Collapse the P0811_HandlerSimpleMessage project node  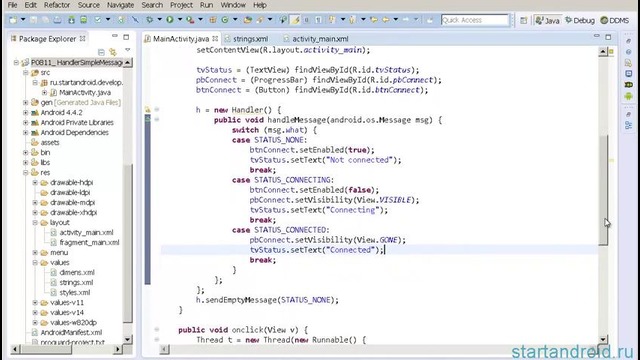(16, 62)
